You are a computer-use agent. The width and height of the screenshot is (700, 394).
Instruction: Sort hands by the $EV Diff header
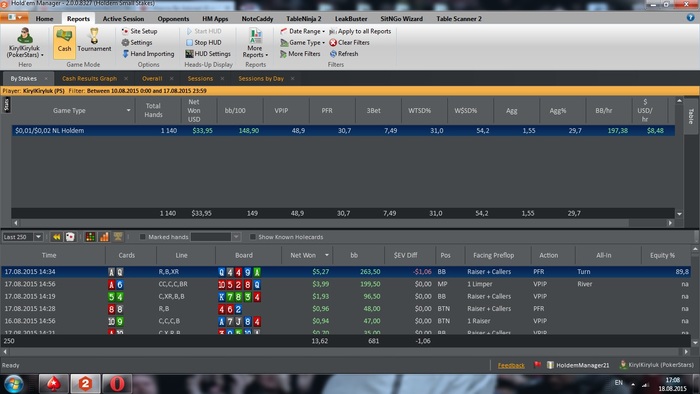pyautogui.click(x=405, y=255)
